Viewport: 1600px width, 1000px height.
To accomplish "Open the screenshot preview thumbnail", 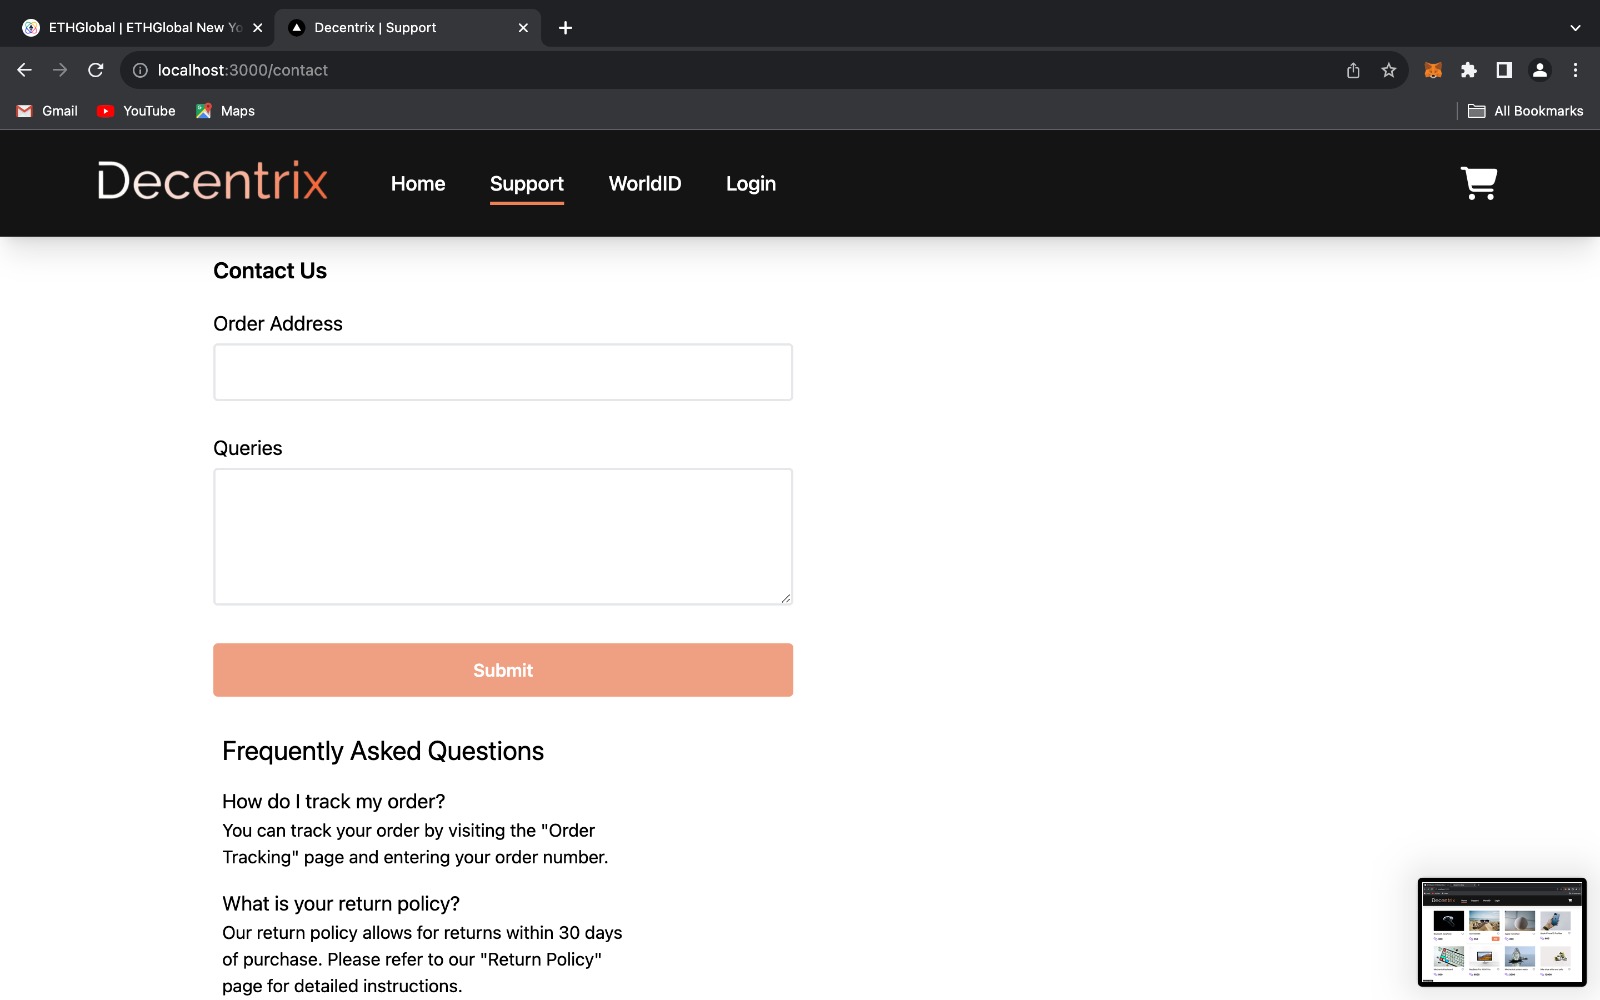I will point(1502,932).
